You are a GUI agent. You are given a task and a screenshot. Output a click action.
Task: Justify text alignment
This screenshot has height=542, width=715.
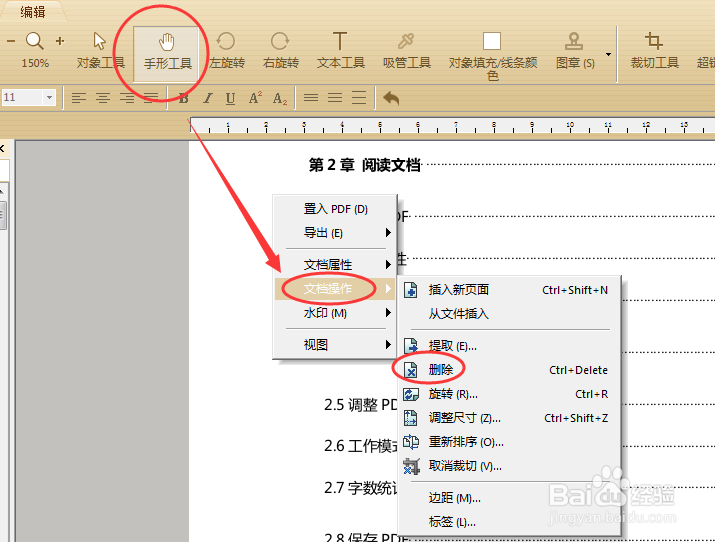point(151,98)
